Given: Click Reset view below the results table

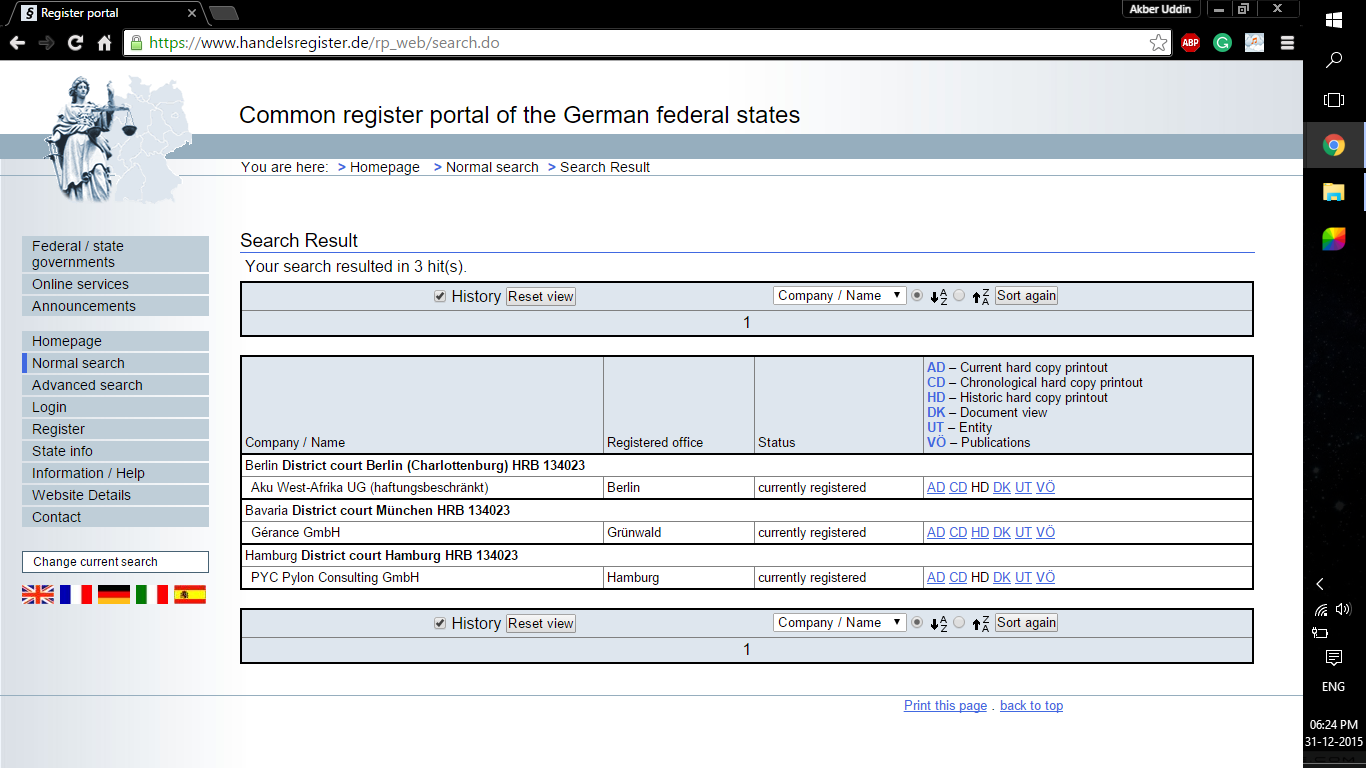Looking at the screenshot, I should click(x=541, y=624).
